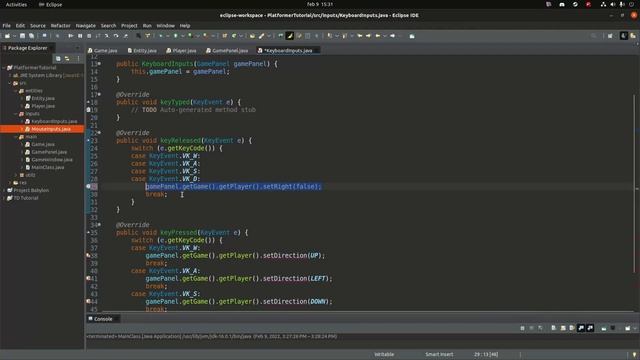Click the Back navigation arrow in the toolbar
Image resolution: width=640 pixels, height=360 pixels.
(378, 36)
